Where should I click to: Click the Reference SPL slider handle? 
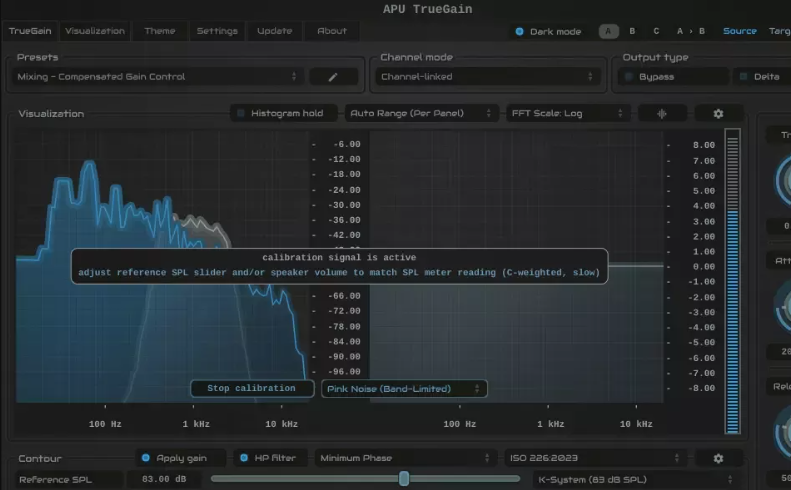click(404, 479)
